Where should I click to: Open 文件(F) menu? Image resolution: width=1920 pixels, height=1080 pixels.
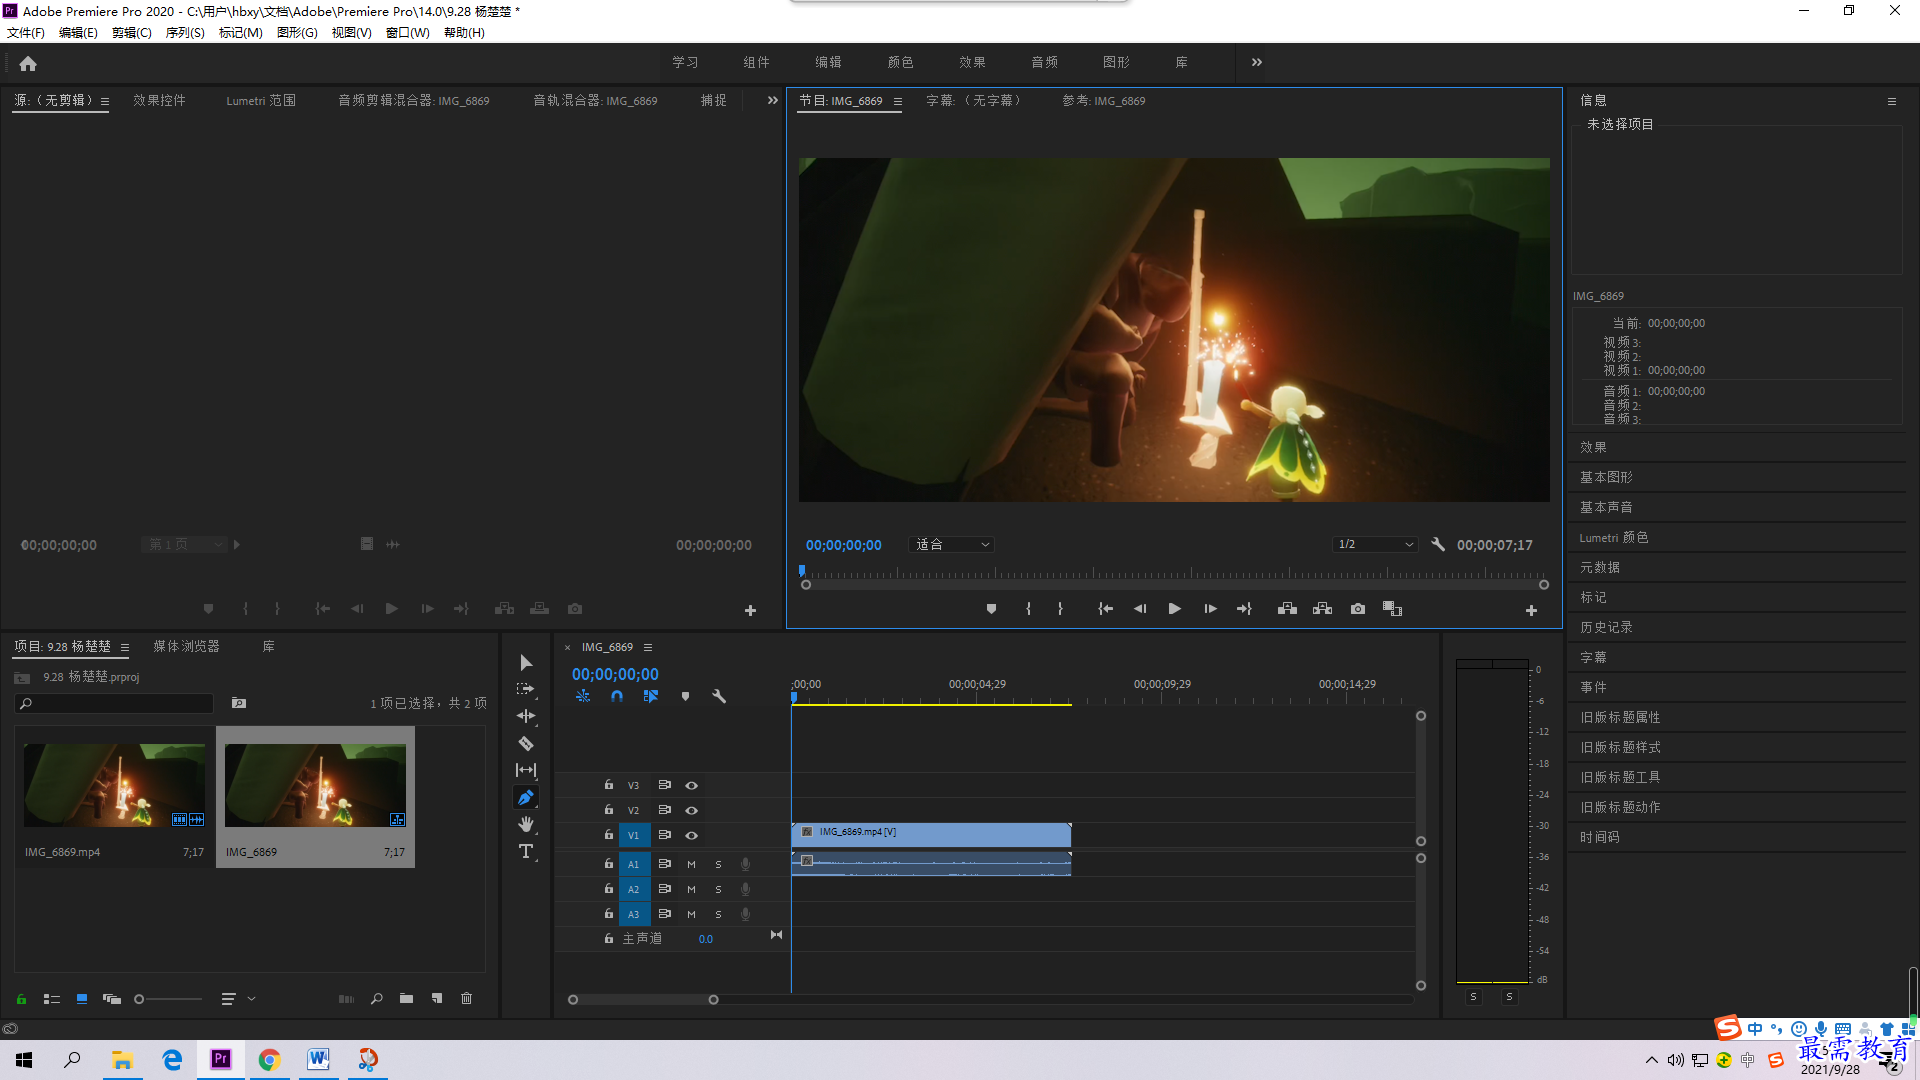[x=26, y=32]
